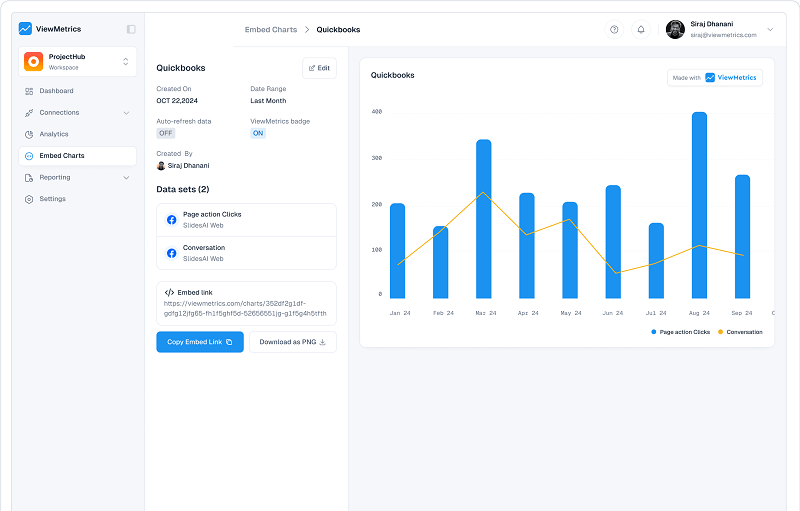800x511 pixels.
Task: Click the Last Month date range value
Action: point(268,101)
